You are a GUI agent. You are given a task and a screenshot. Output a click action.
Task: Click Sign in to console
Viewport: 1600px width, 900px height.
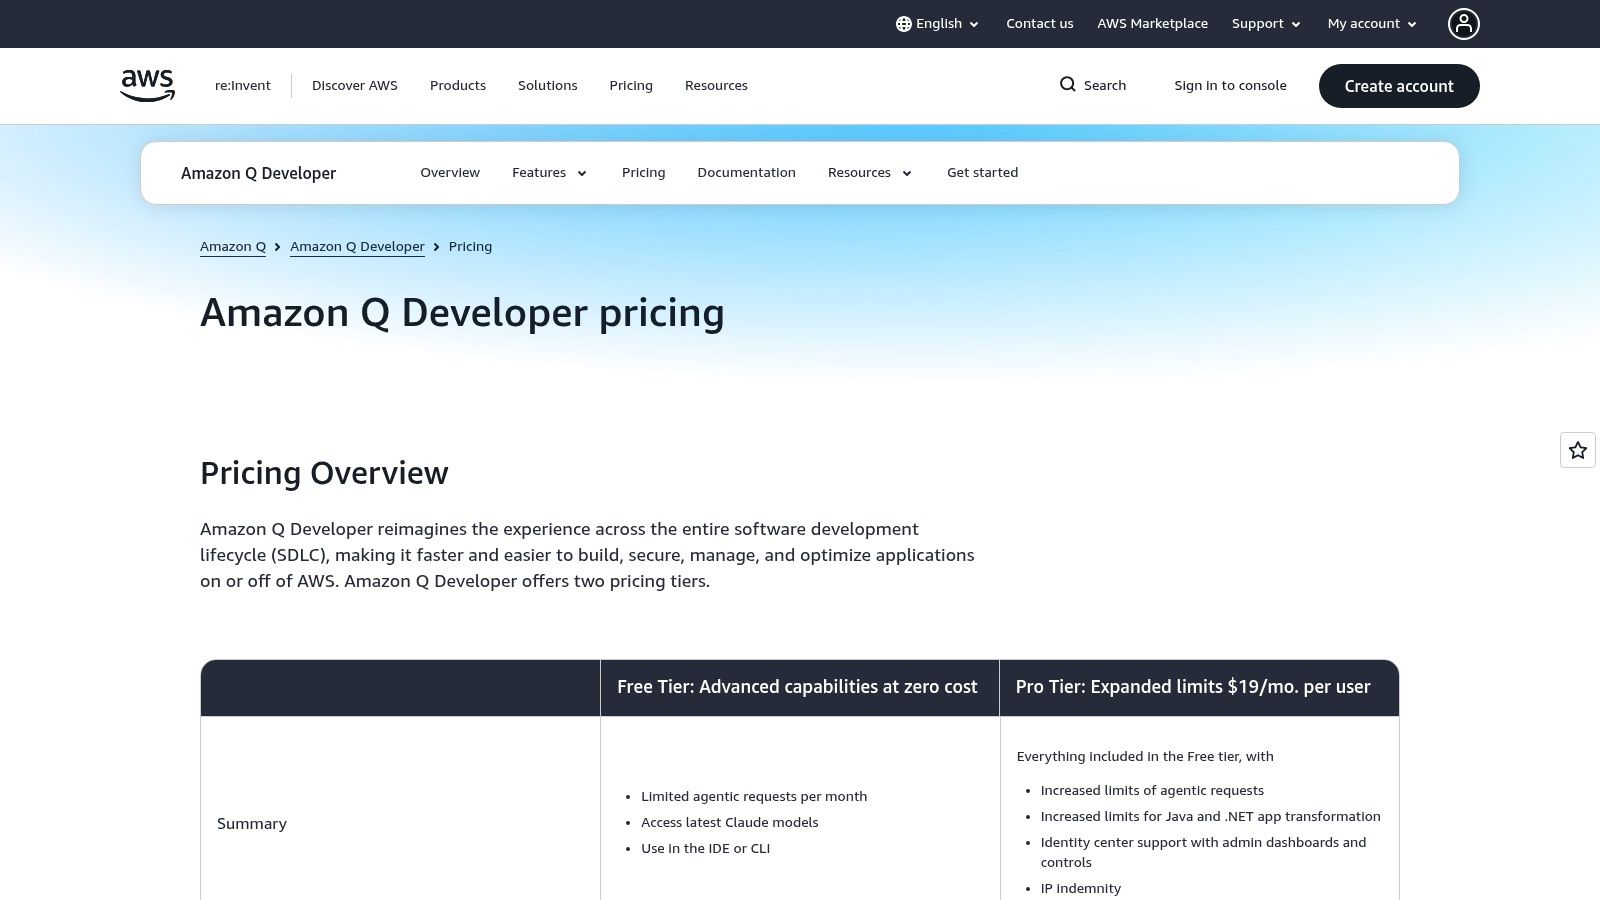point(1230,86)
